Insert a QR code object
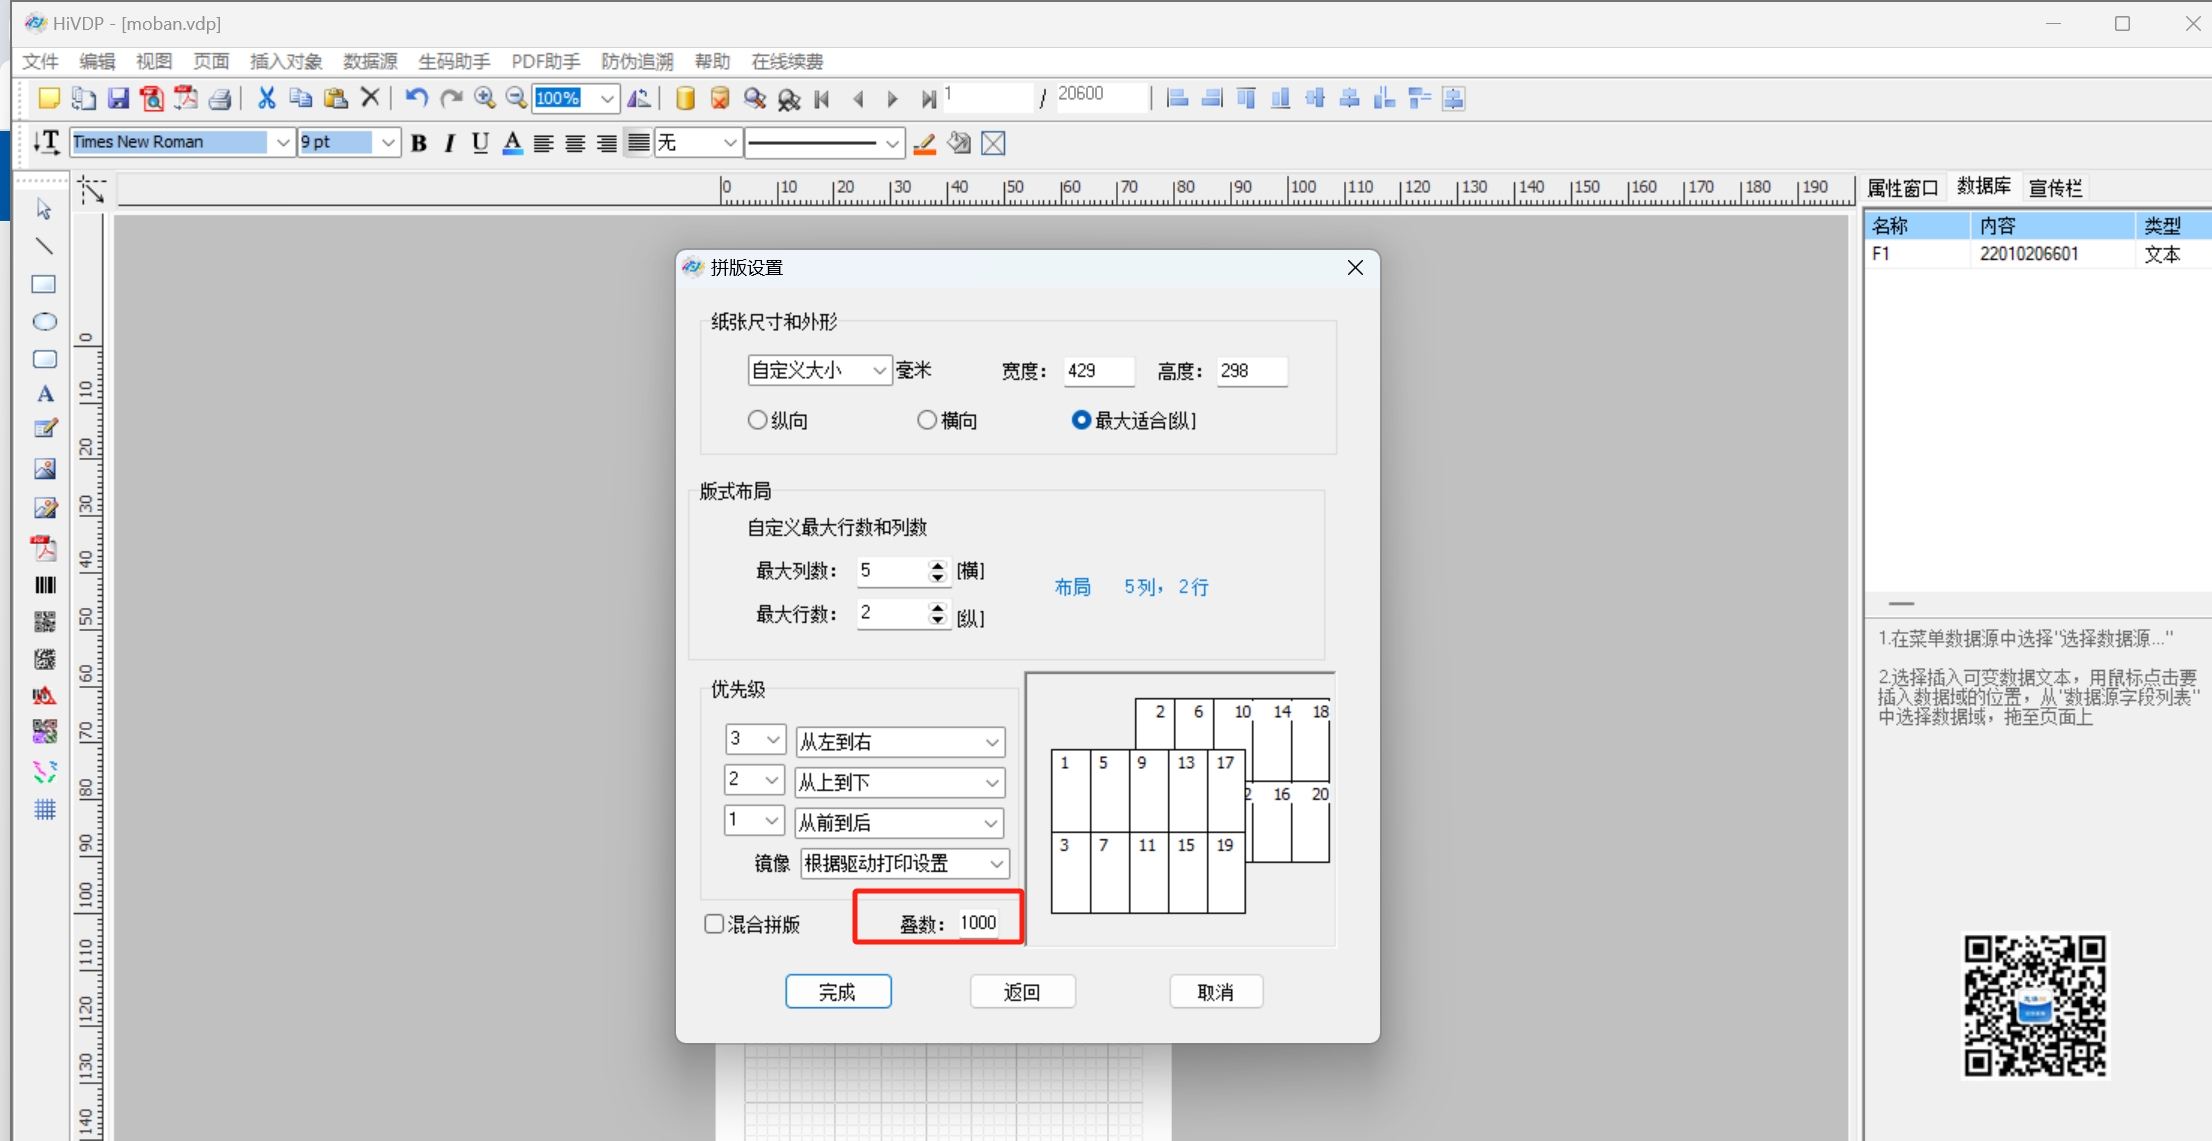This screenshot has width=2212, height=1141. (44, 622)
